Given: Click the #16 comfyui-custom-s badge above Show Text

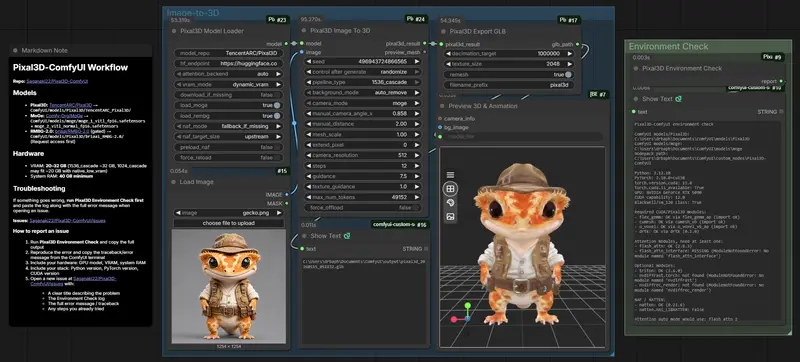Looking at the screenshot, I should 400,225.
